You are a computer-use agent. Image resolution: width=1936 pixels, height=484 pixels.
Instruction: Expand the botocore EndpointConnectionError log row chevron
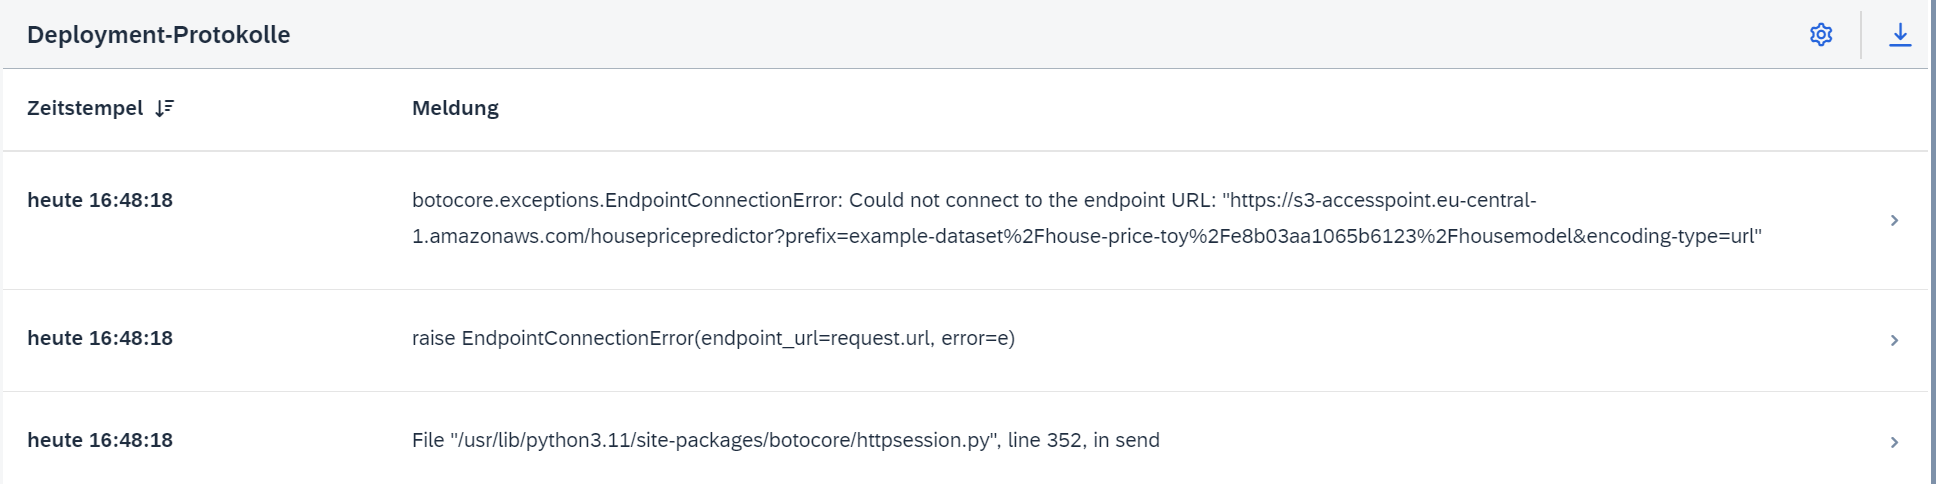coord(1894,220)
